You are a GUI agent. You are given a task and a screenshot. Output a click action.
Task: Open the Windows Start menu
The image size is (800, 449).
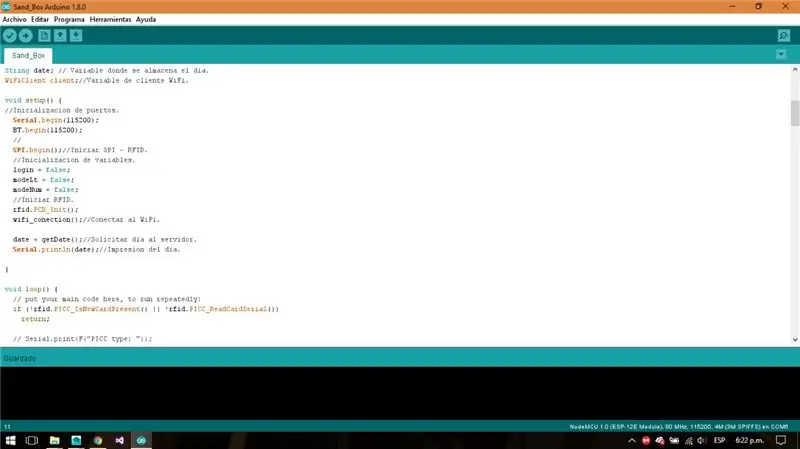click(x=10, y=440)
